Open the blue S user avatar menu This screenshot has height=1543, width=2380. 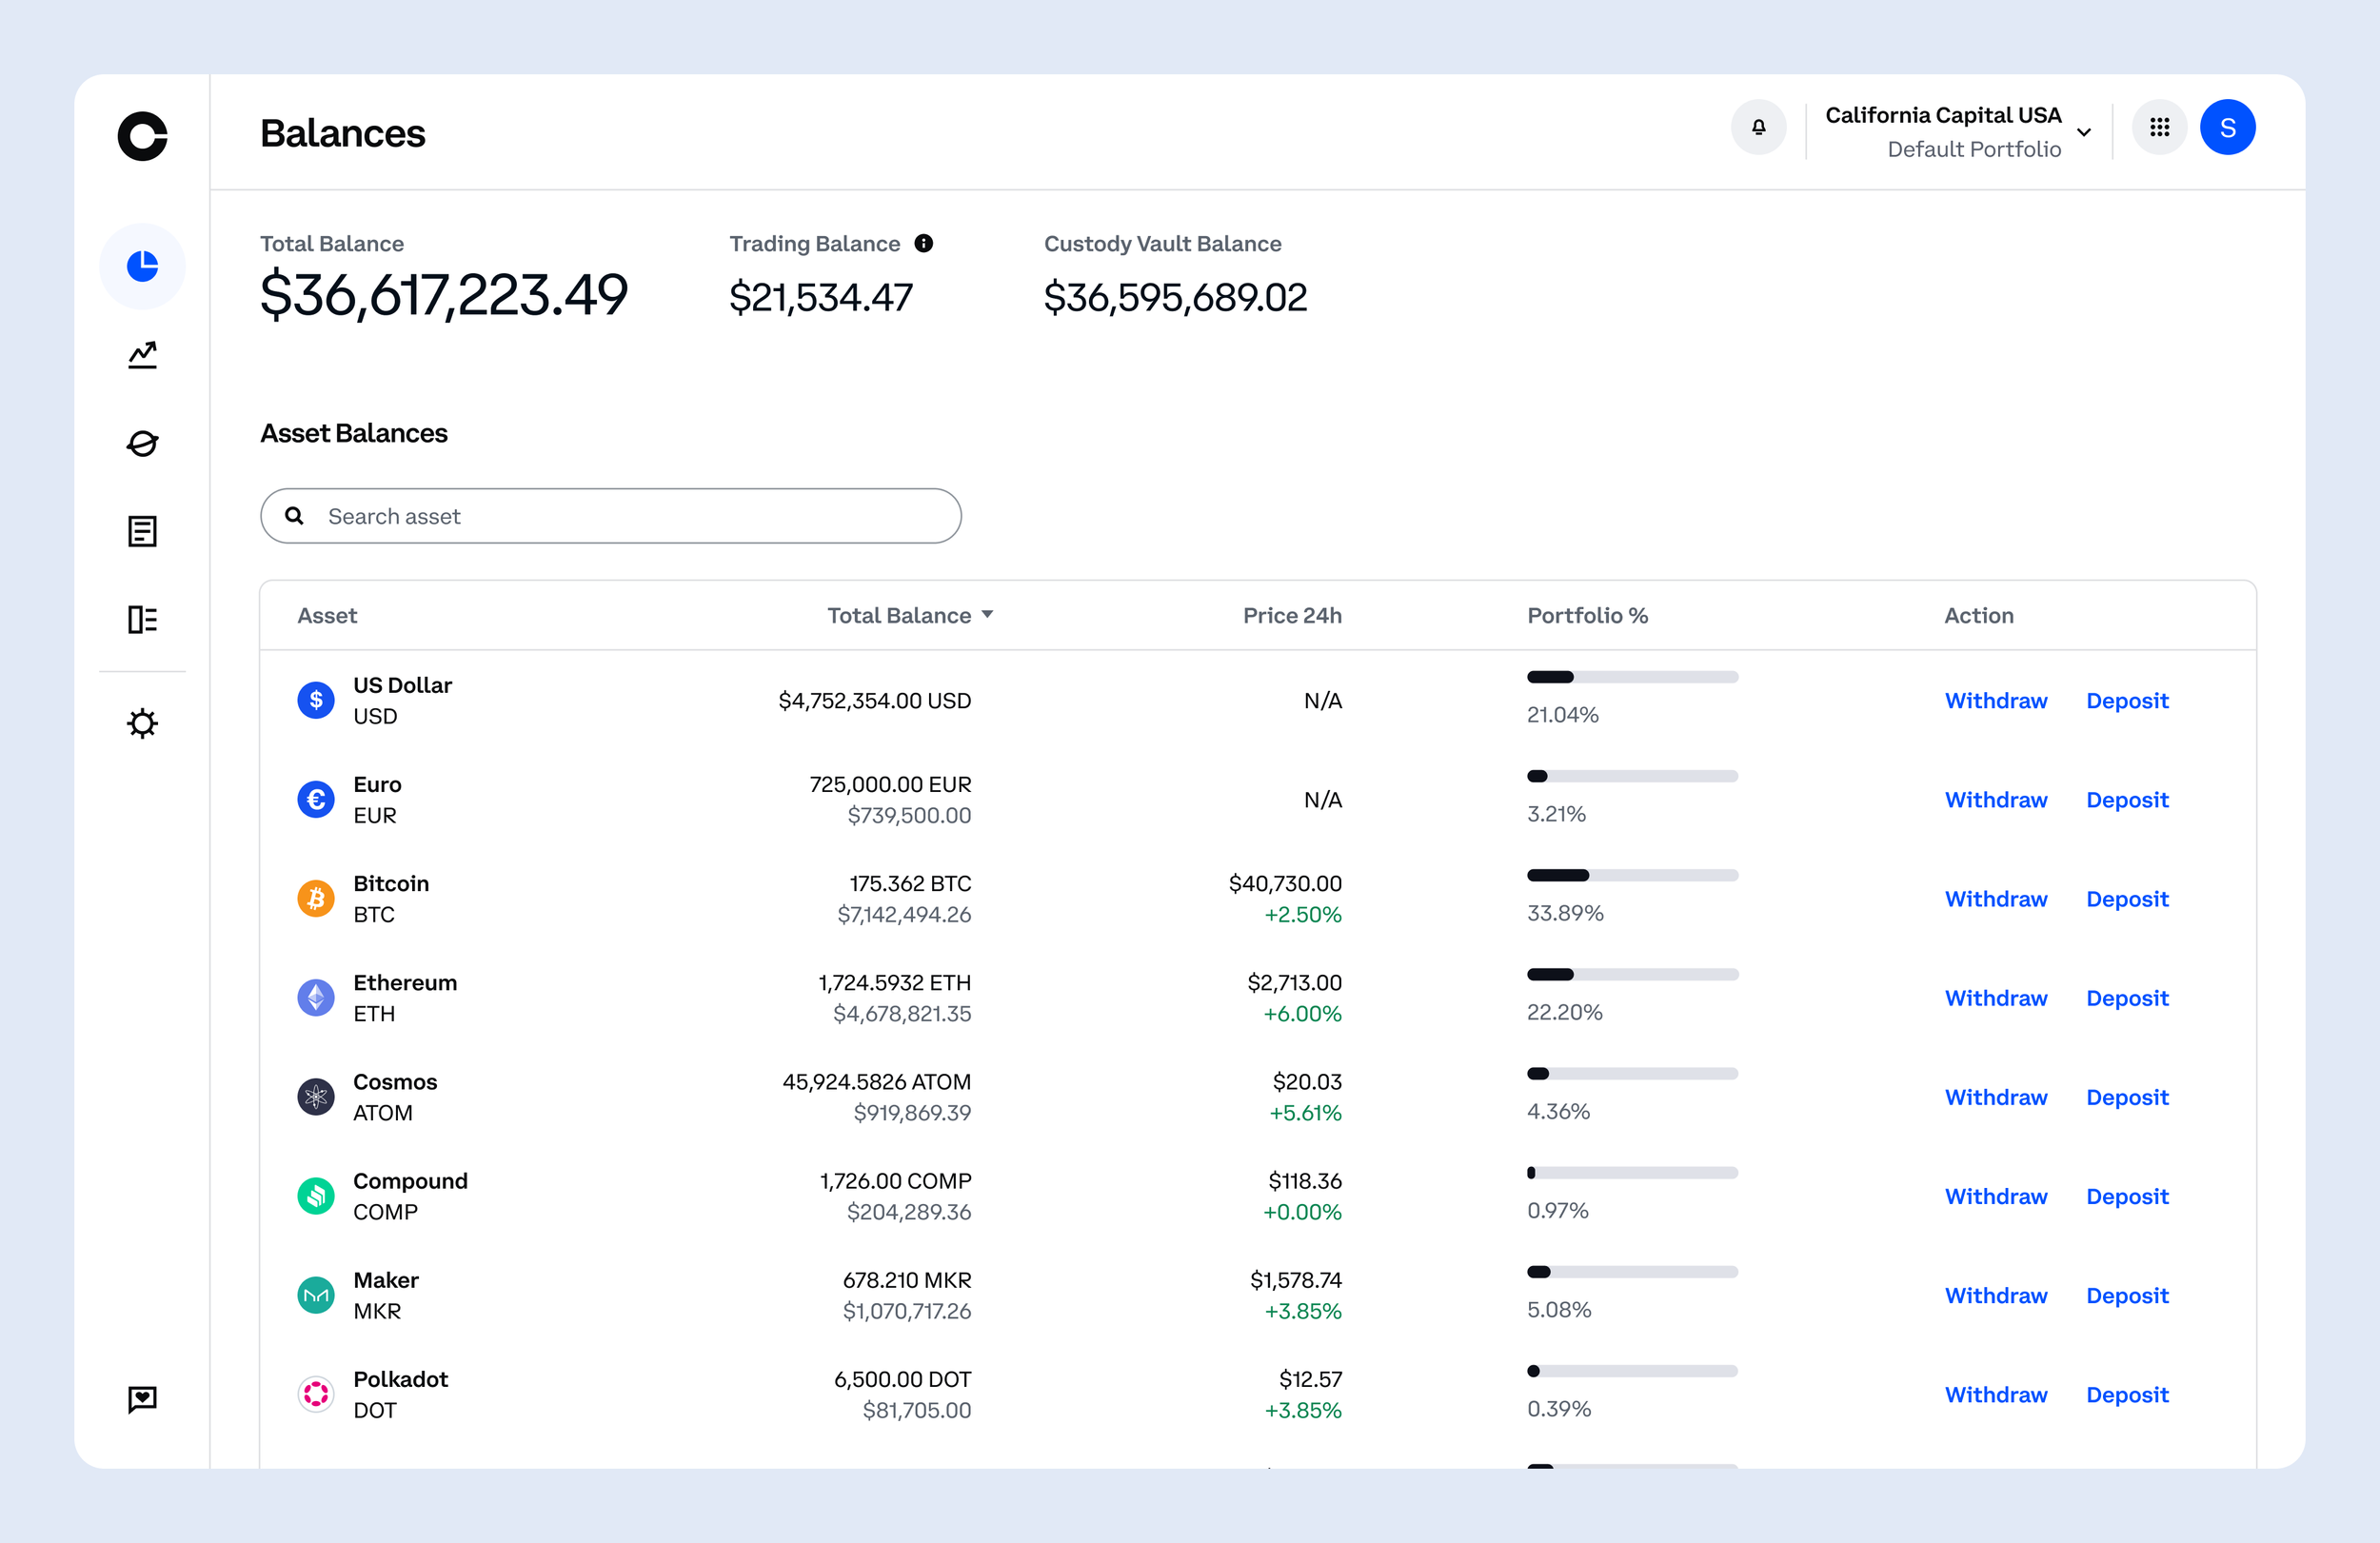coord(2227,127)
